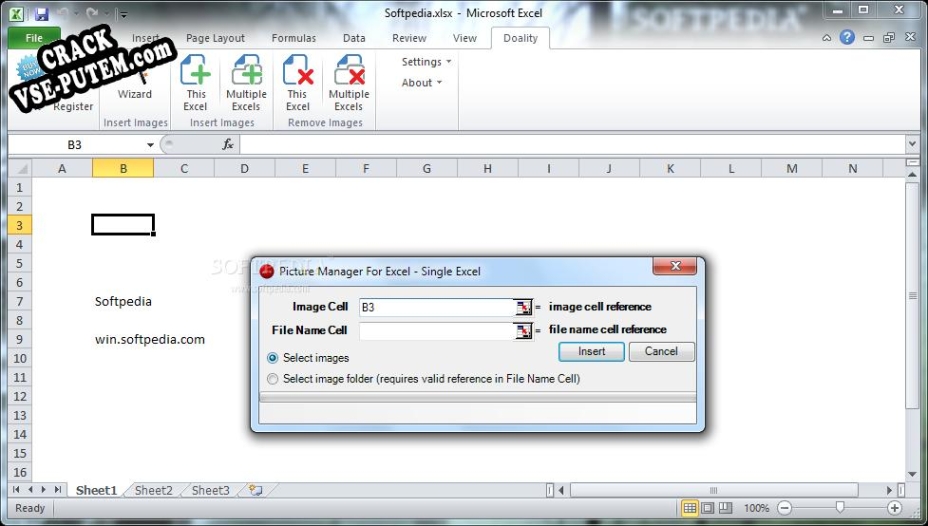Image resolution: width=928 pixels, height=526 pixels.
Task: Expand the formula bar
Action: click(911, 144)
